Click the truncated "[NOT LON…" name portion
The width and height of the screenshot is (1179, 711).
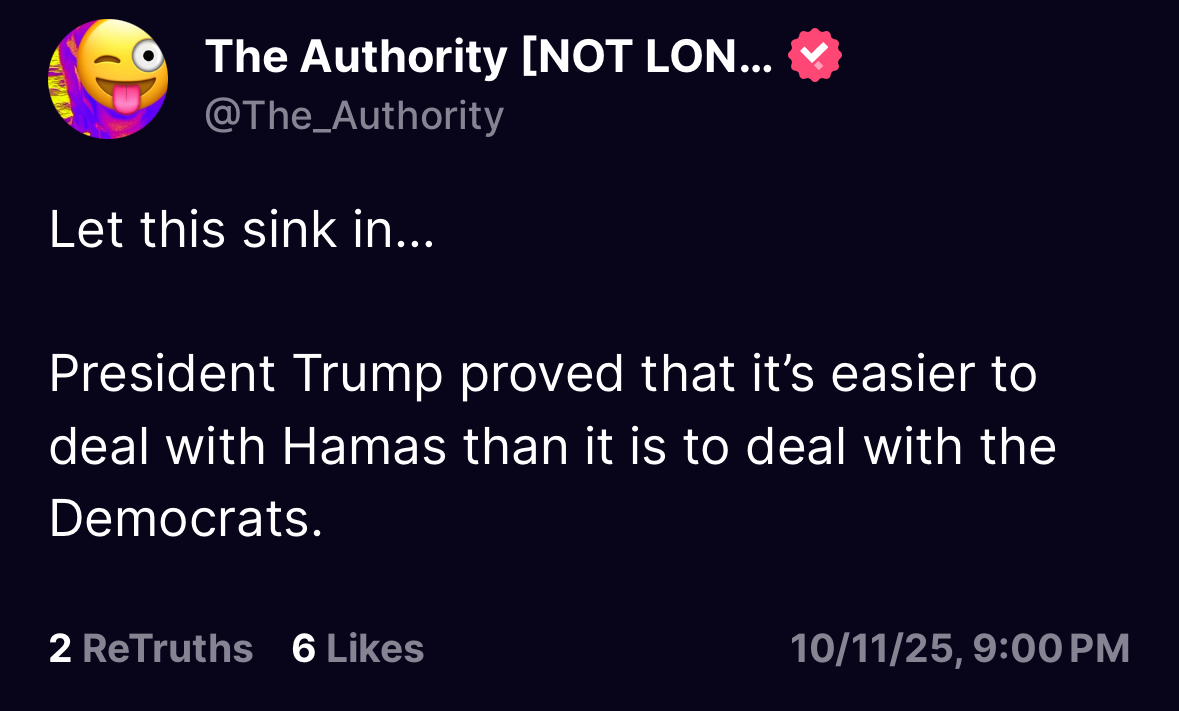647,58
